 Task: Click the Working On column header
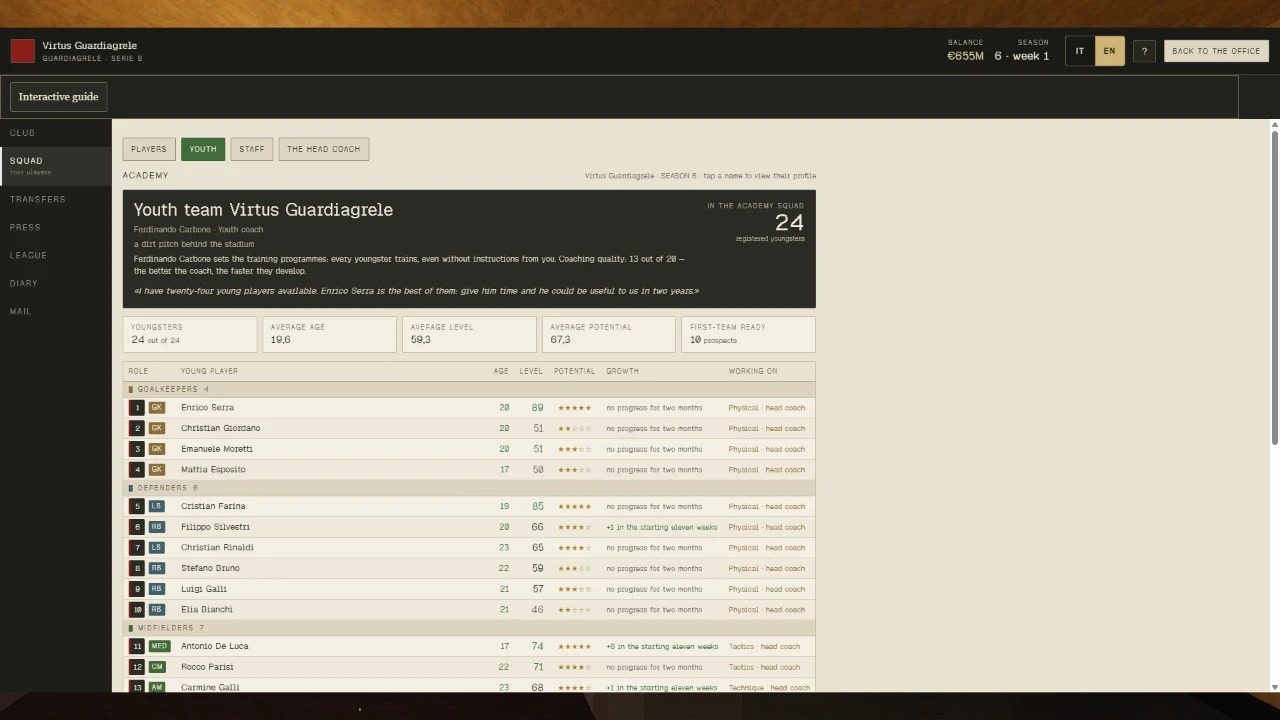(x=753, y=371)
